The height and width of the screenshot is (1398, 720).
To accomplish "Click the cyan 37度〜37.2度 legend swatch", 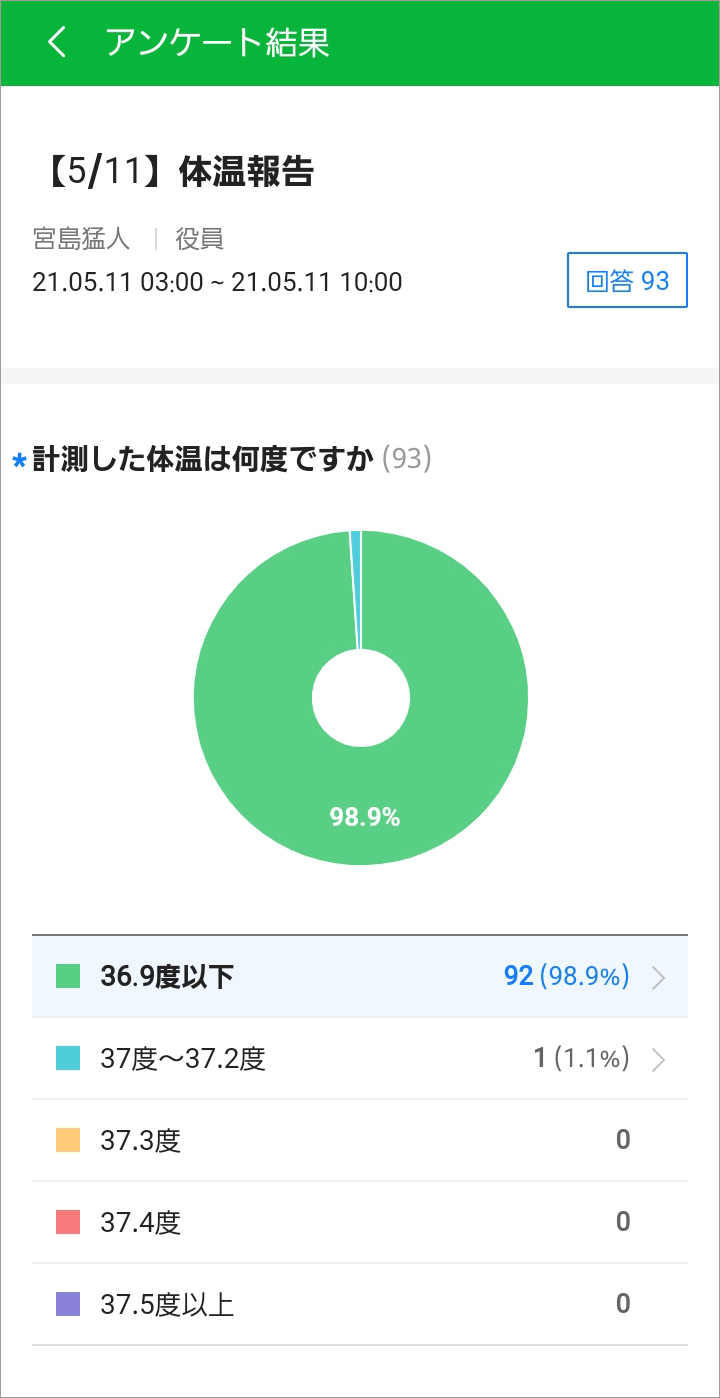I will [68, 1059].
